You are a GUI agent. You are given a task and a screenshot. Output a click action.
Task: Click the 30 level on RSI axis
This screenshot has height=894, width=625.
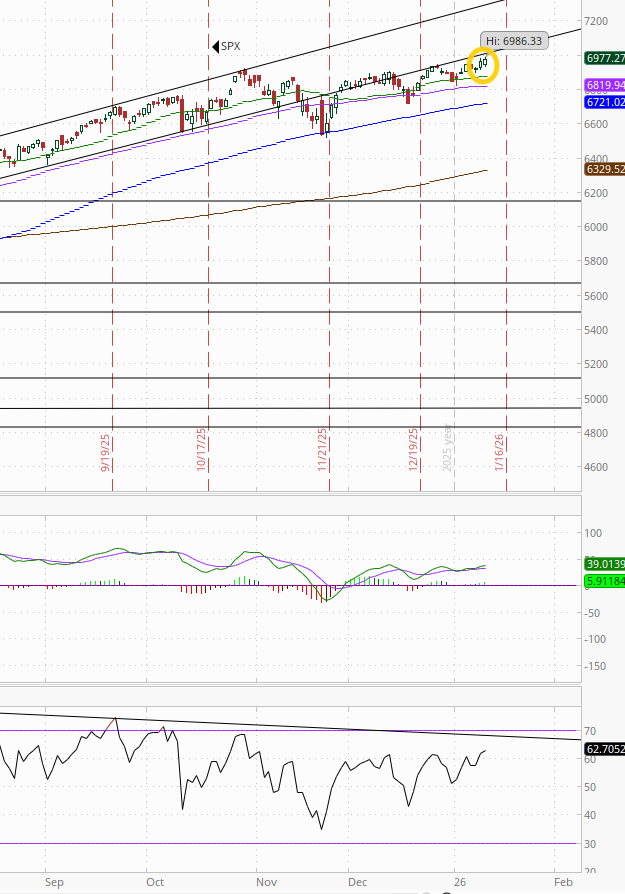590,844
